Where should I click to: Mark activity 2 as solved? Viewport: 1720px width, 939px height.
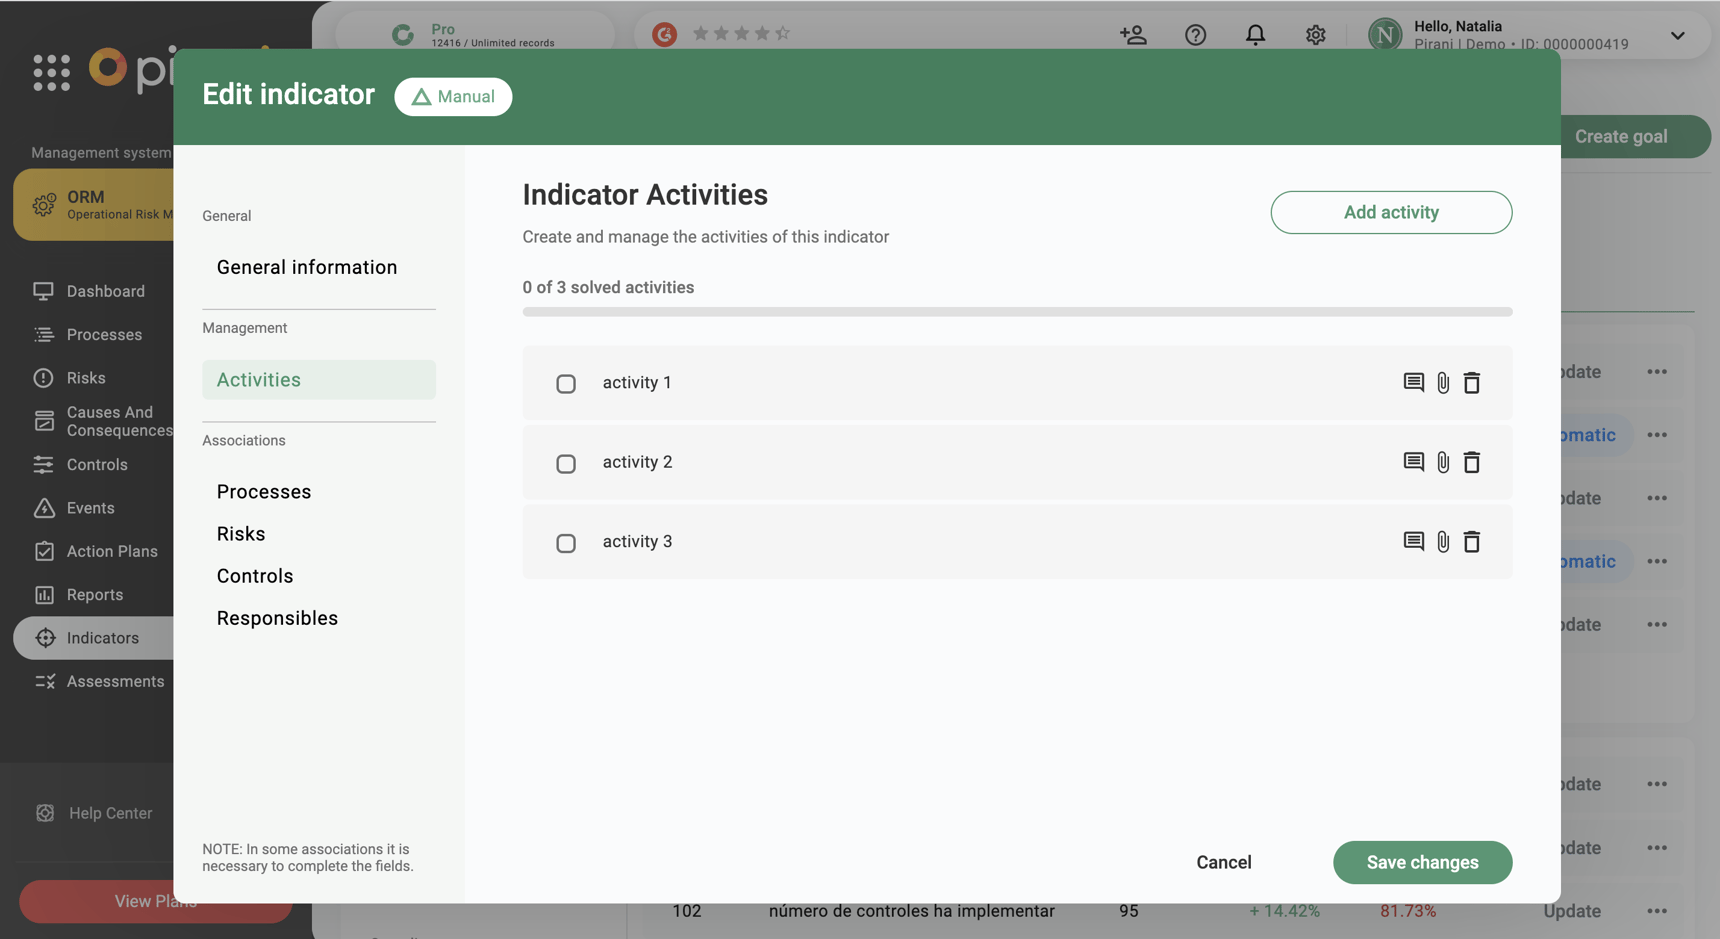566,463
